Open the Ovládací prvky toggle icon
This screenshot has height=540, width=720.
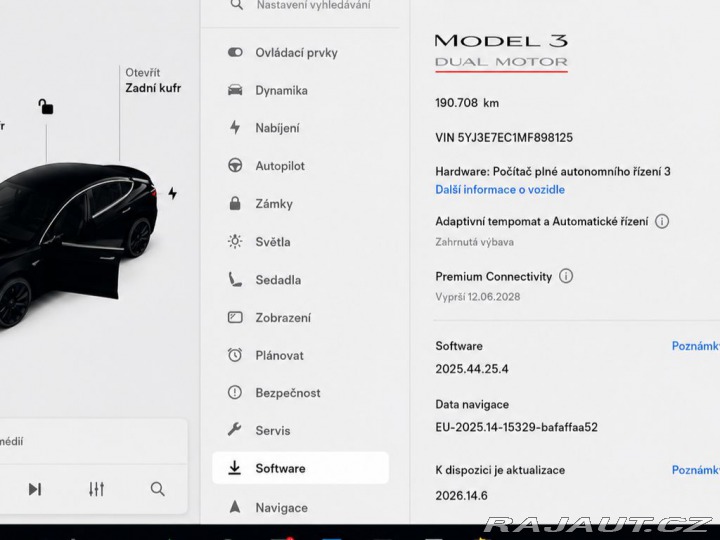pos(235,52)
